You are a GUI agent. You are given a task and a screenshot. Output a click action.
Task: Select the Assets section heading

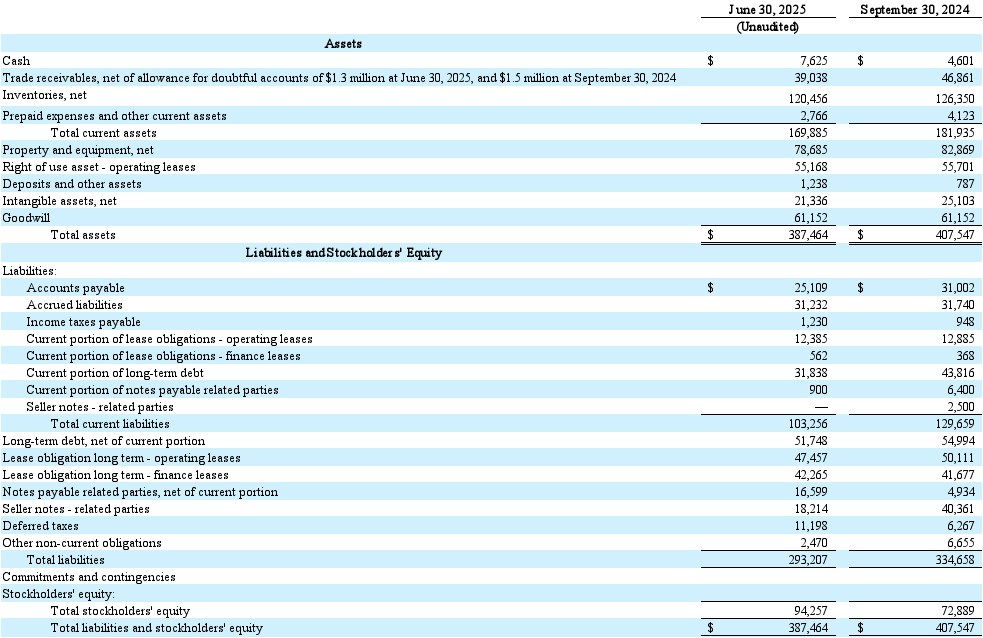[x=343, y=44]
